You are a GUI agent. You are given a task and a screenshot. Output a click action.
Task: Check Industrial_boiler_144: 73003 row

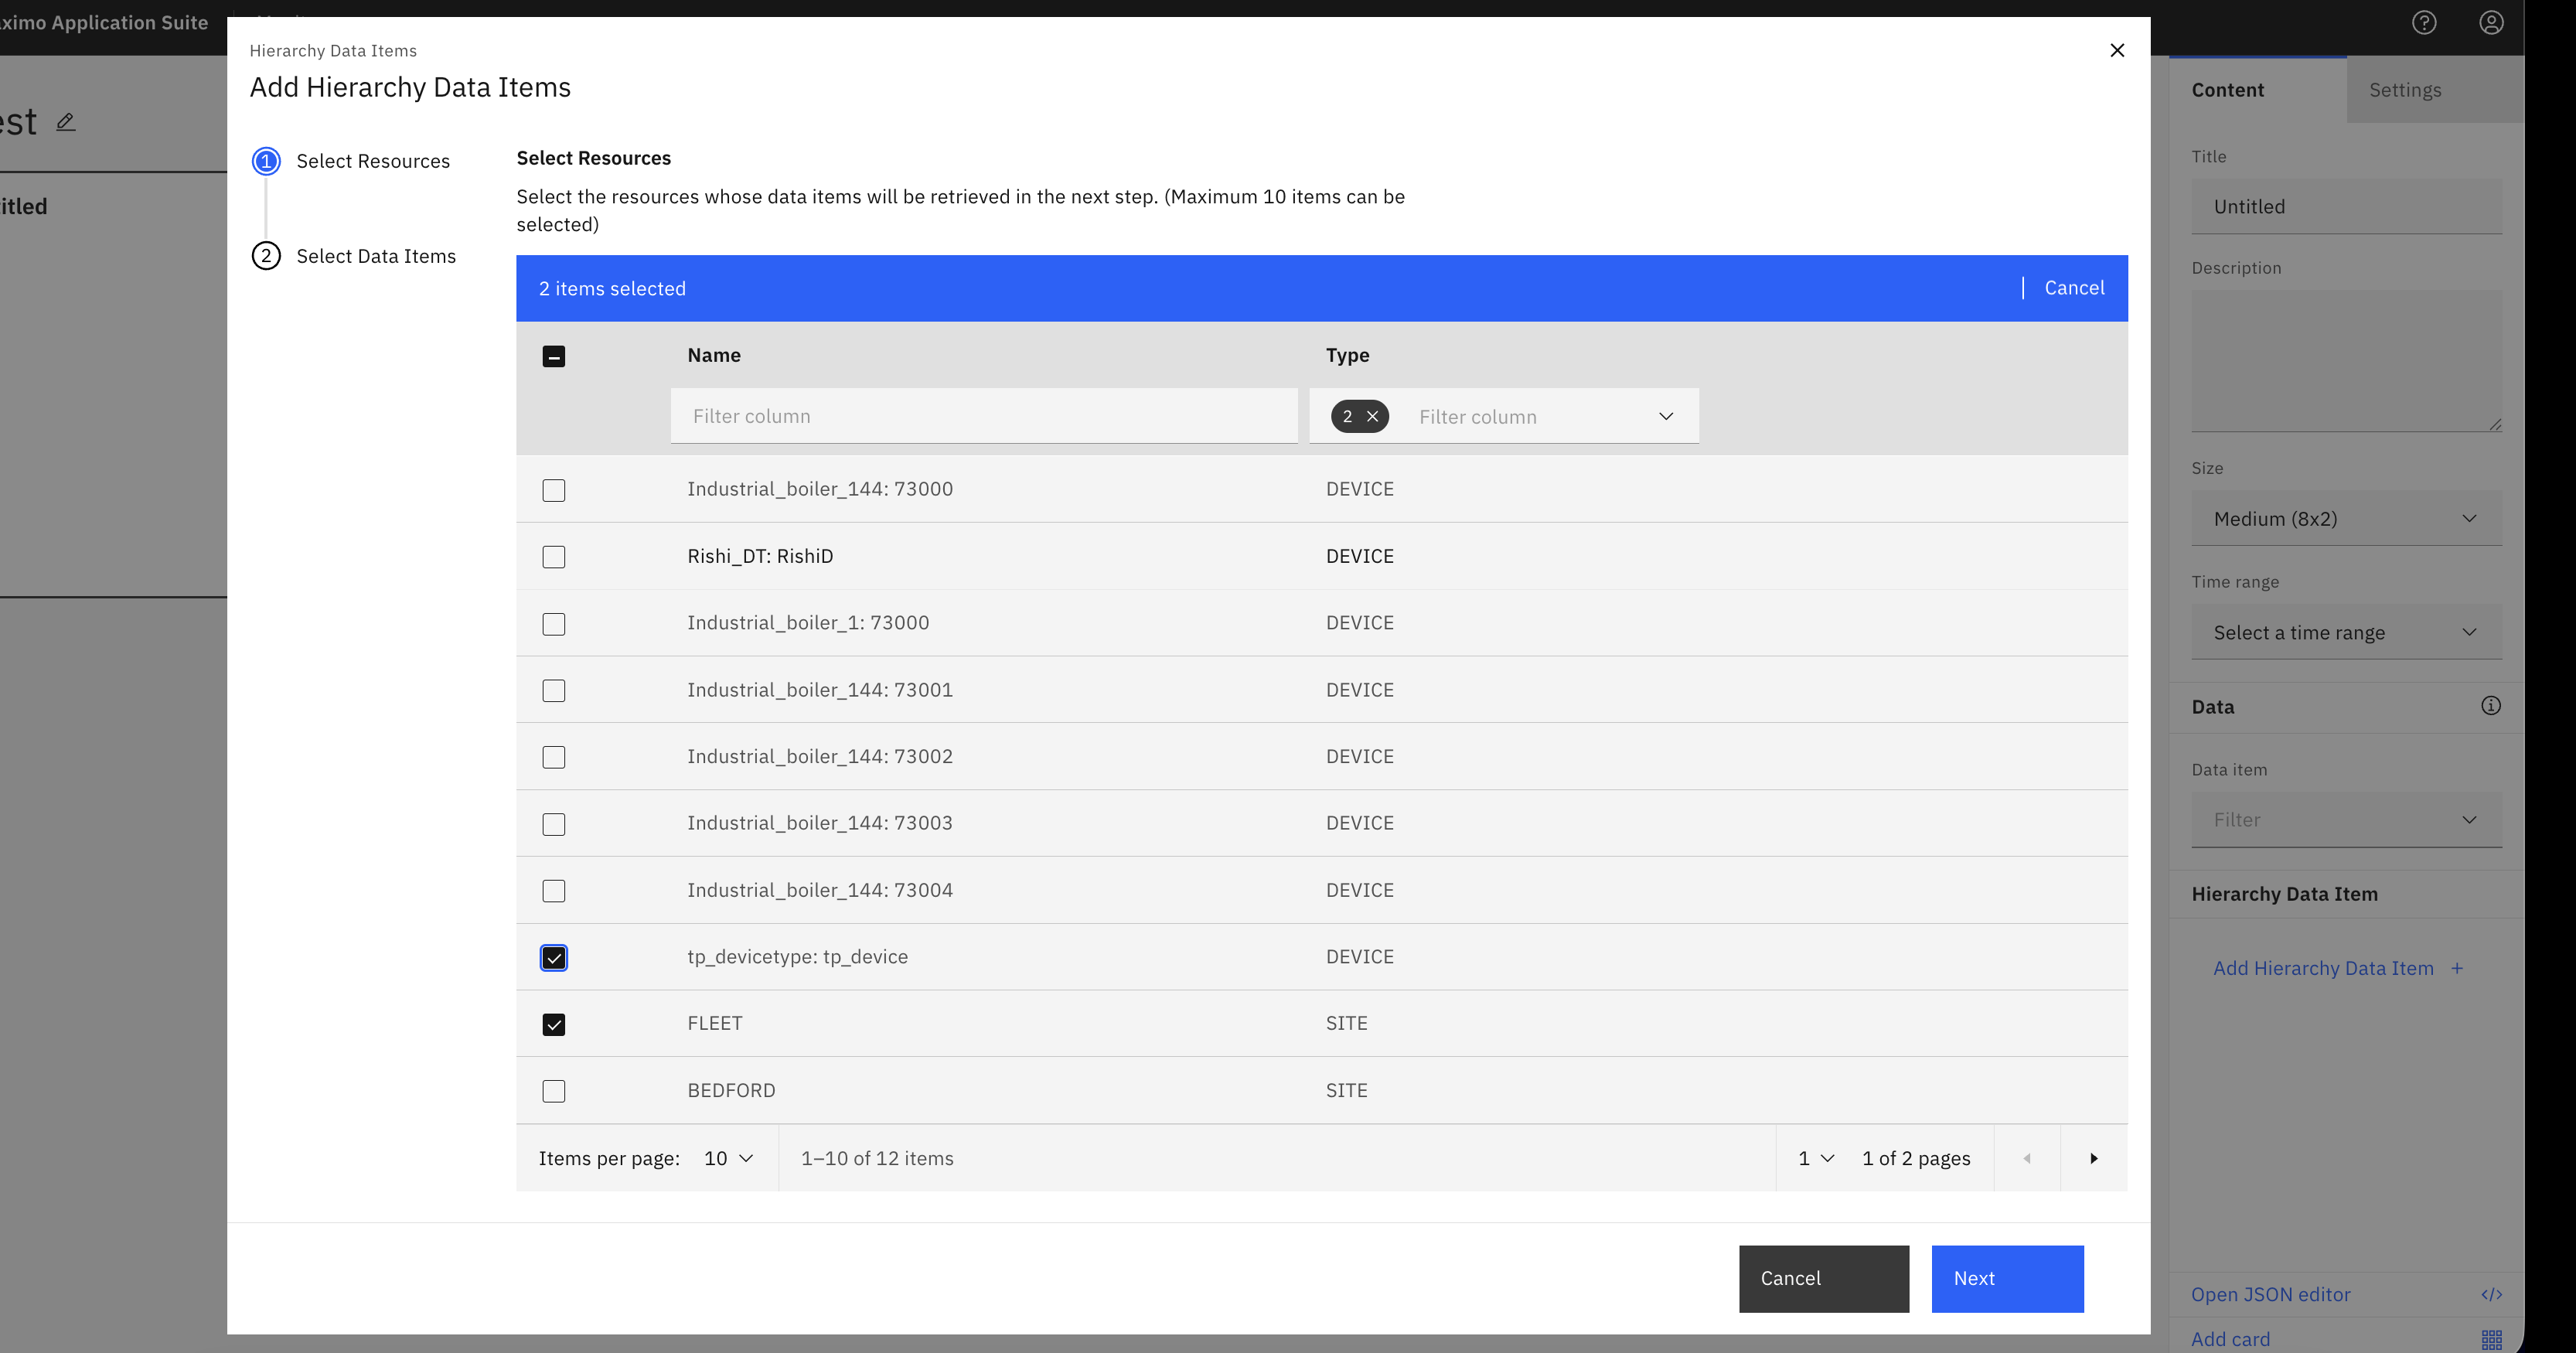[x=554, y=824]
